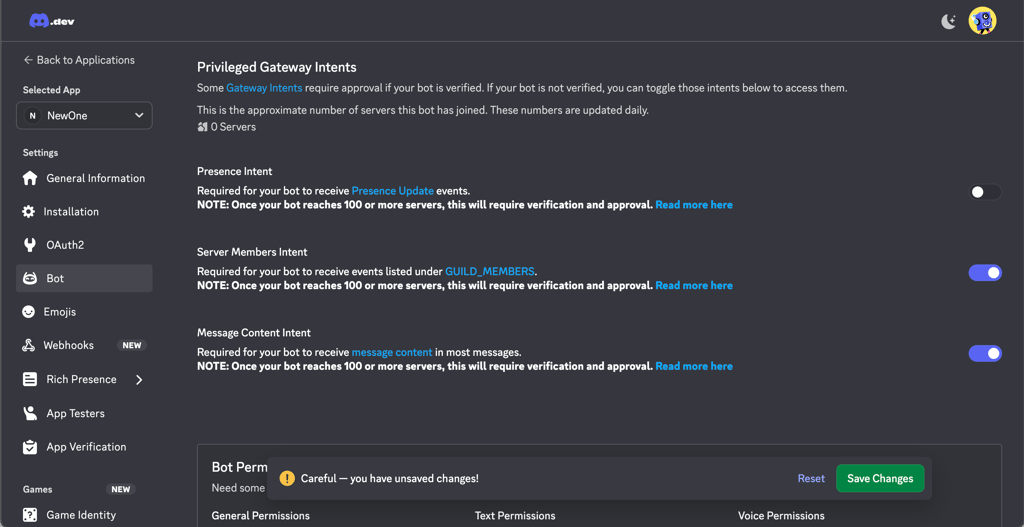Go to the OAuth2 page
The width and height of the screenshot is (1024, 527).
pyautogui.click(x=84, y=245)
